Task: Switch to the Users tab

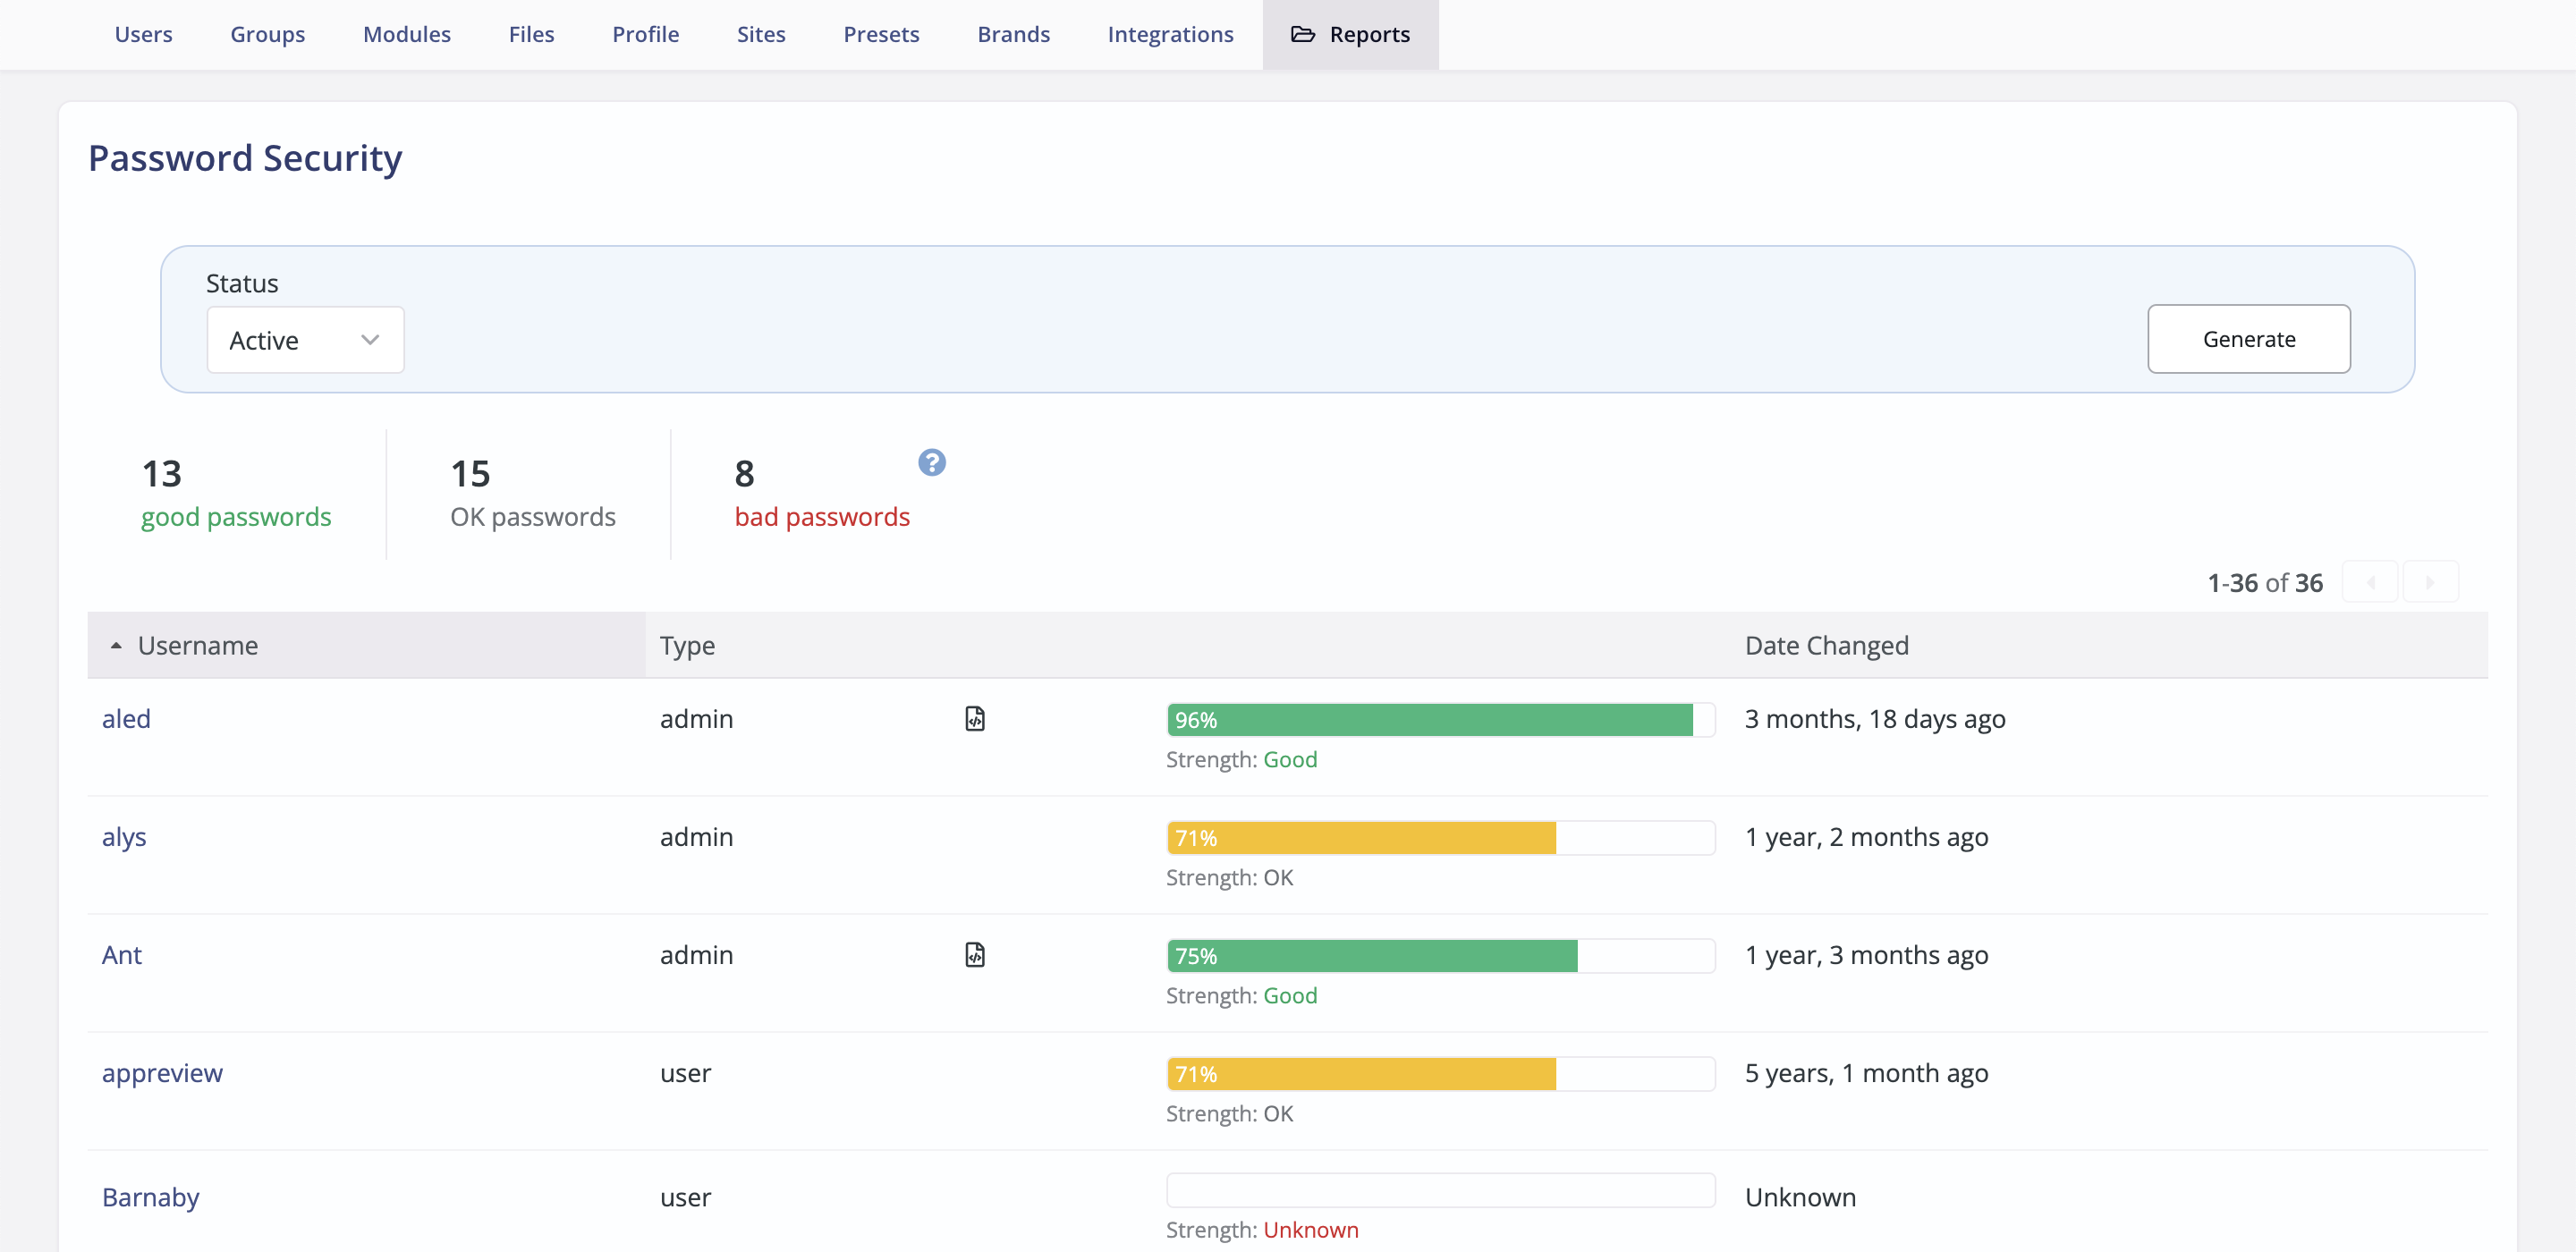Action: pyautogui.click(x=143, y=33)
